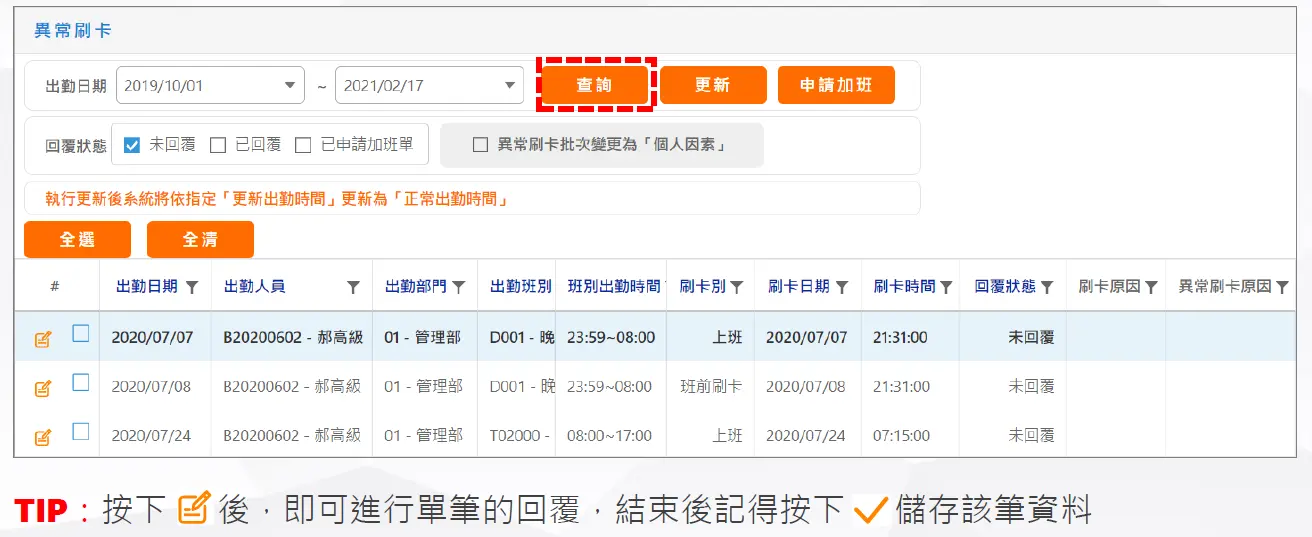Open the filter icon on the 出勤日期 column

192,287
